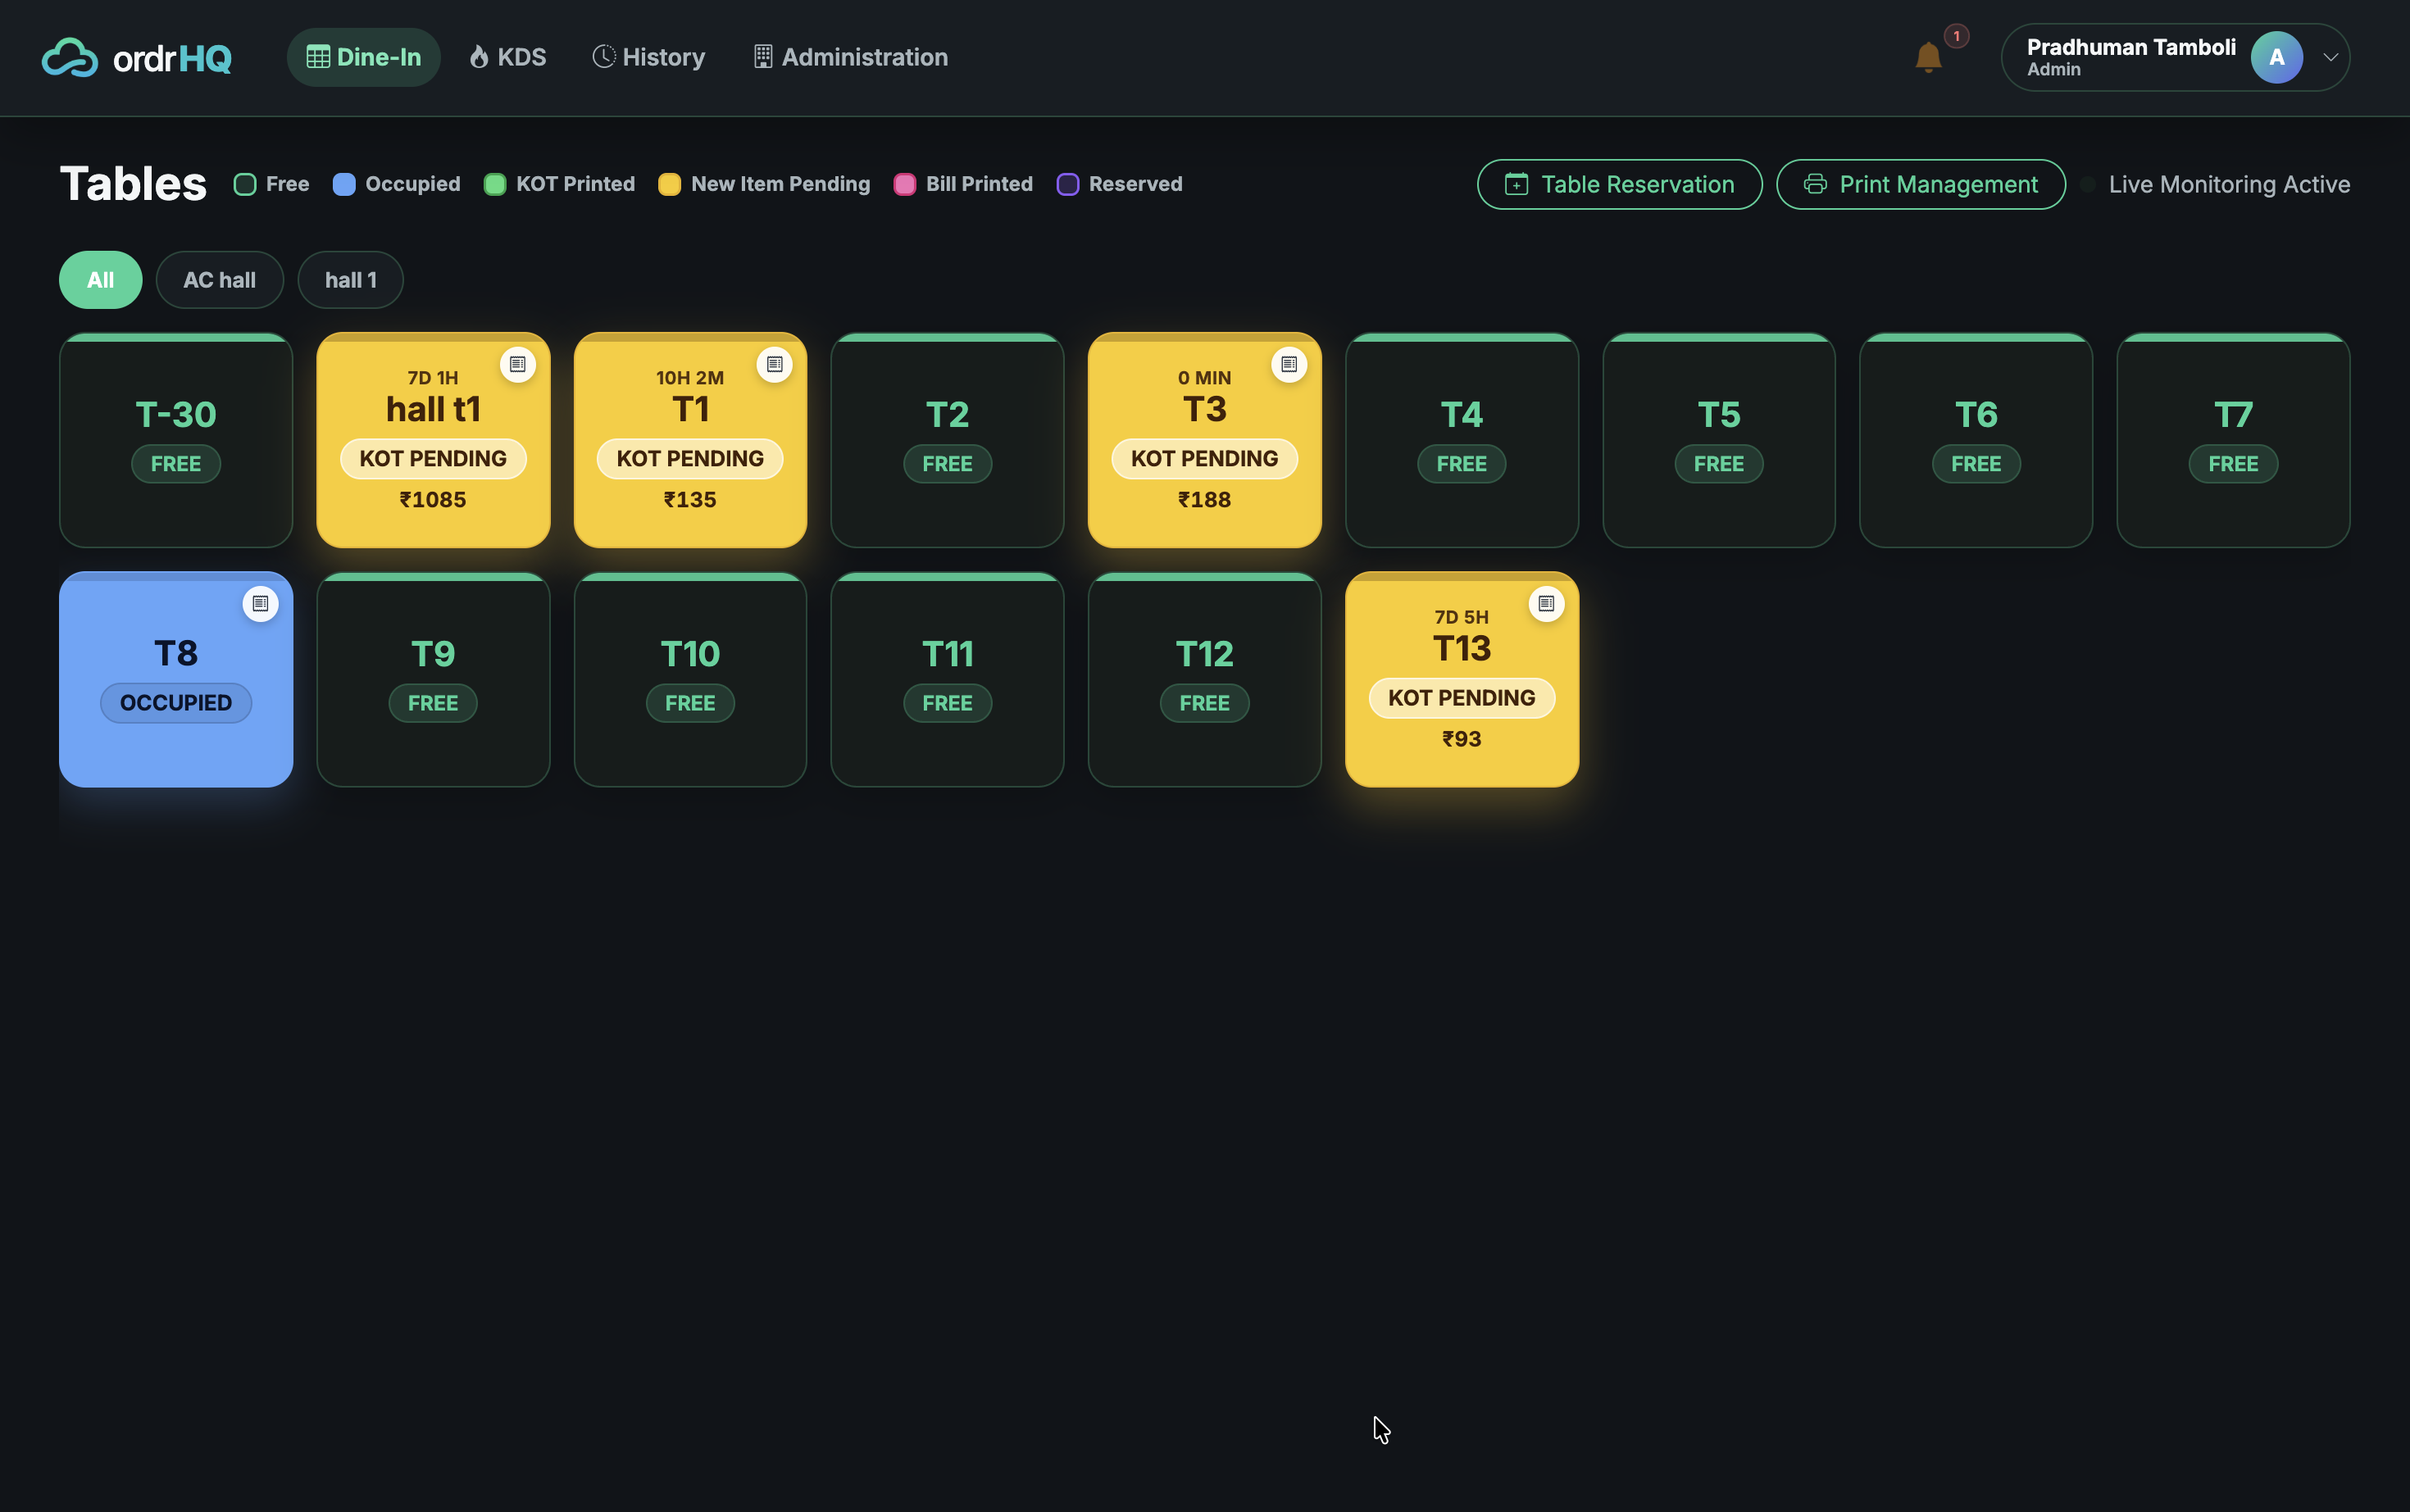
Task: Open Print Management
Action: click(1920, 184)
